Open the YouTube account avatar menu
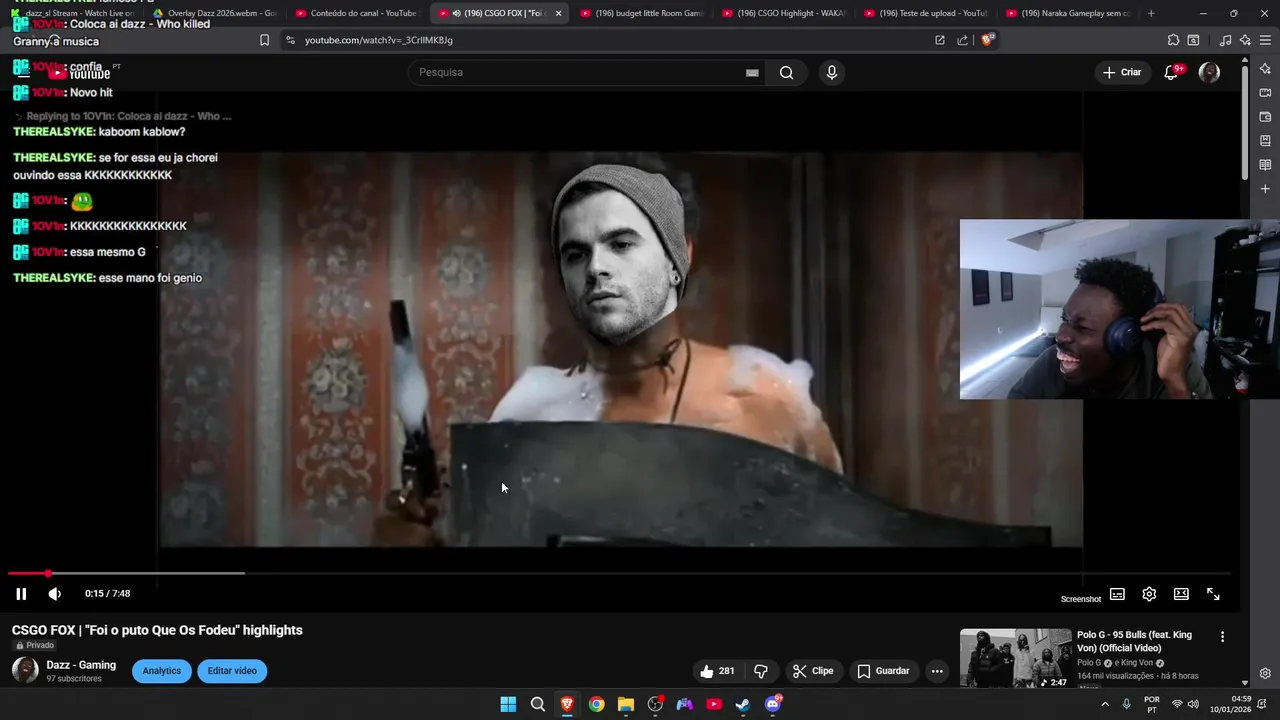1280x720 pixels. click(x=1209, y=72)
